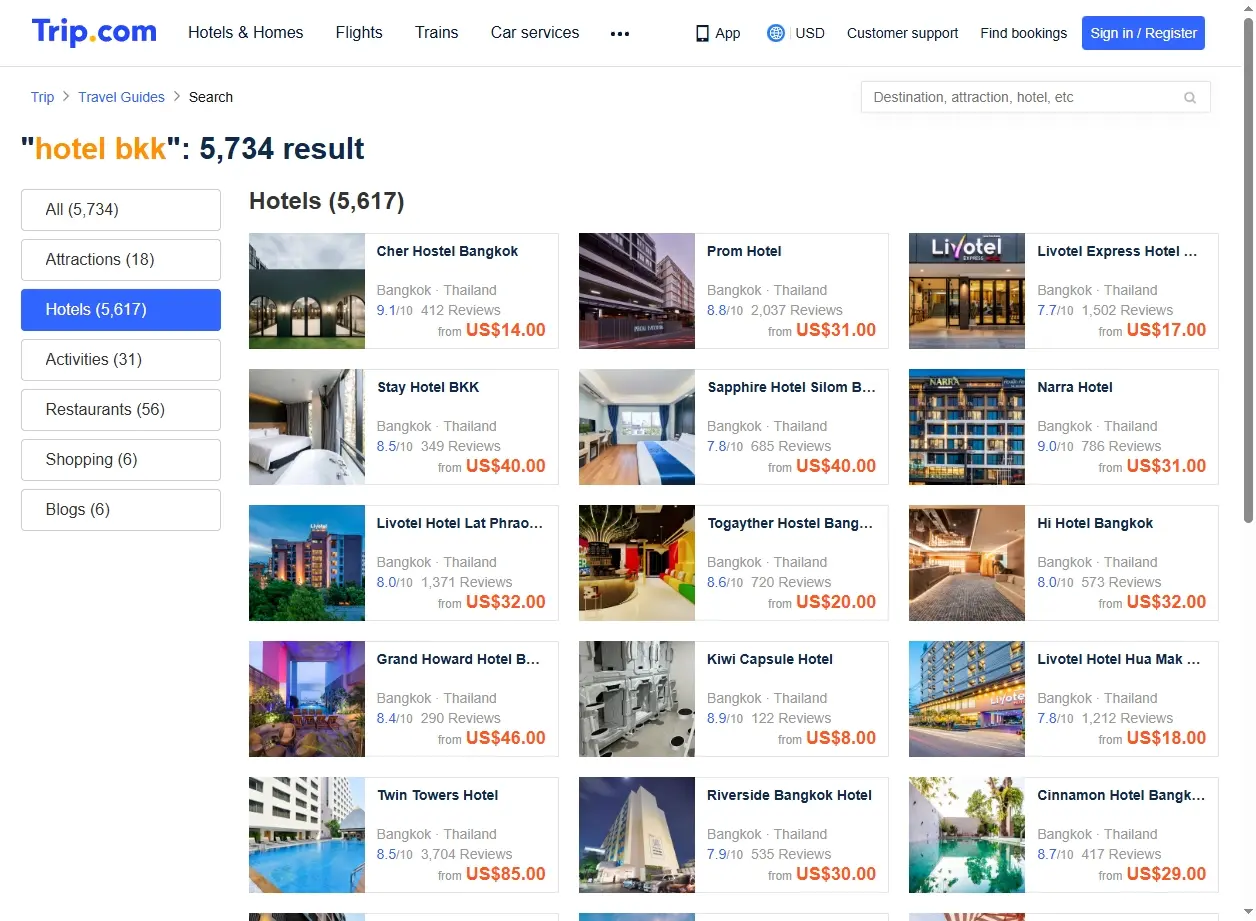
Task: Open Cher Hostel Bangkok thumbnail
Action: point(307,291)
